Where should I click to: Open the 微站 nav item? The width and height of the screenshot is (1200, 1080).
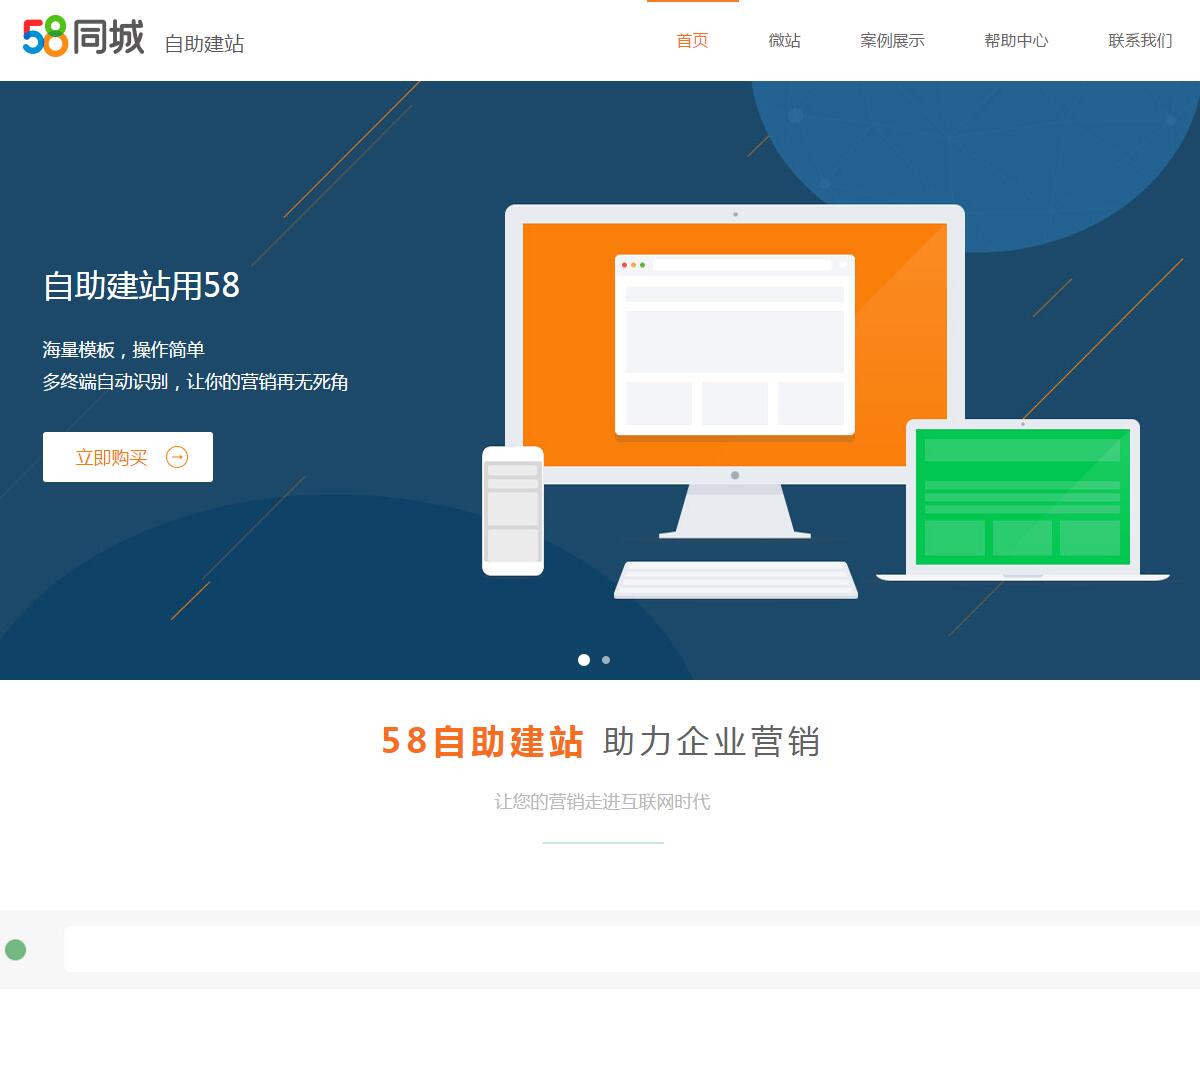(784, 40)
